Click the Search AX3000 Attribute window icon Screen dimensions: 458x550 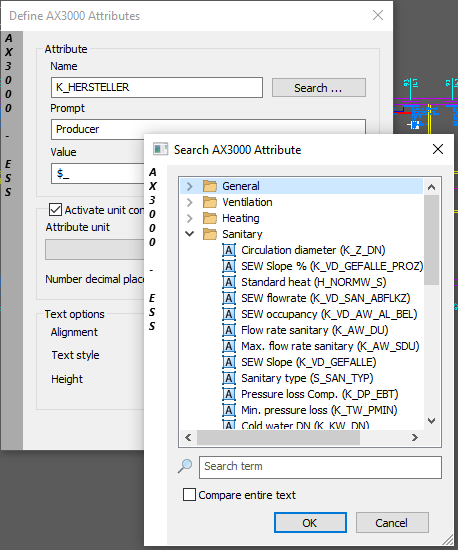point(161,149)
